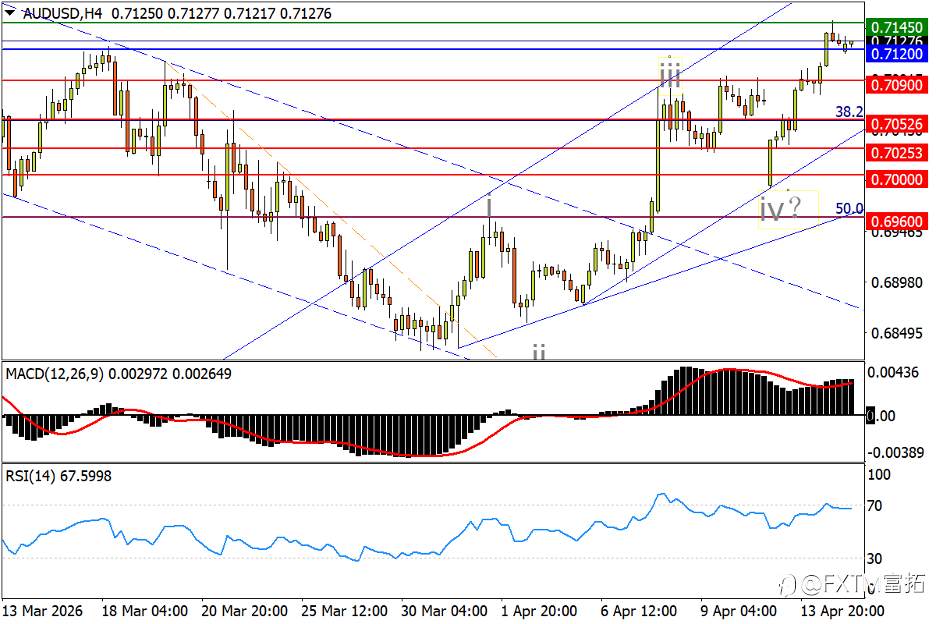
Task: Select the blue 0.71200 price label
Action: pyautogui.click(x=896, y=54)
